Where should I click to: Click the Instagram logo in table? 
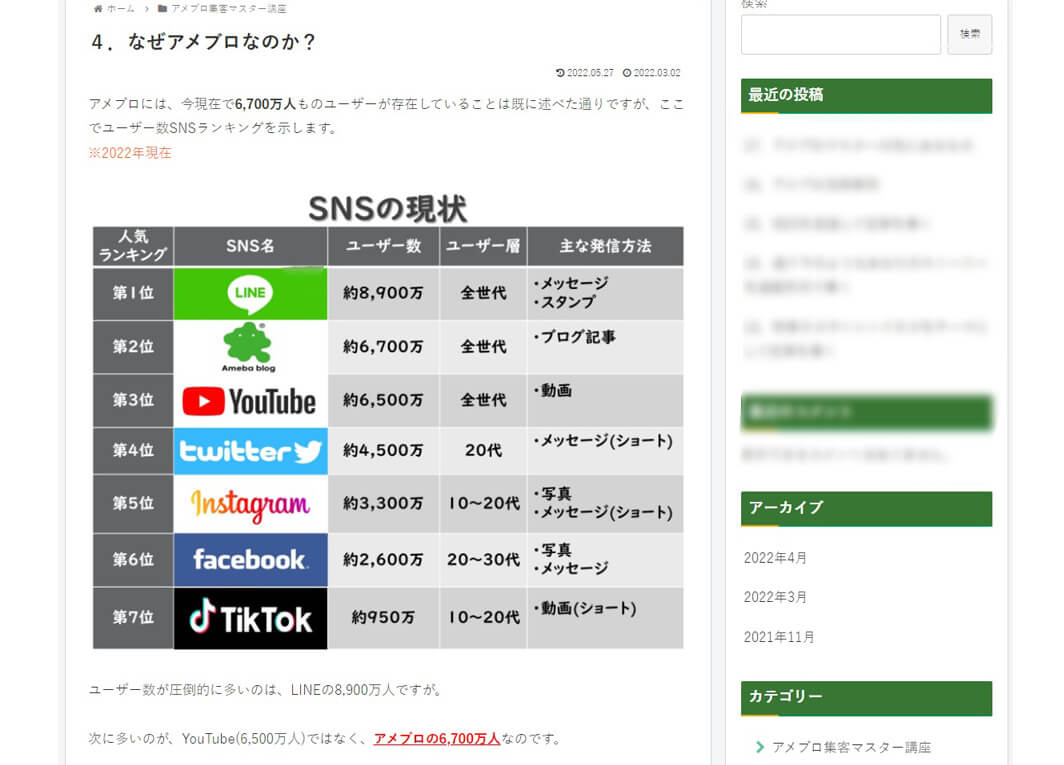[250, 504]
